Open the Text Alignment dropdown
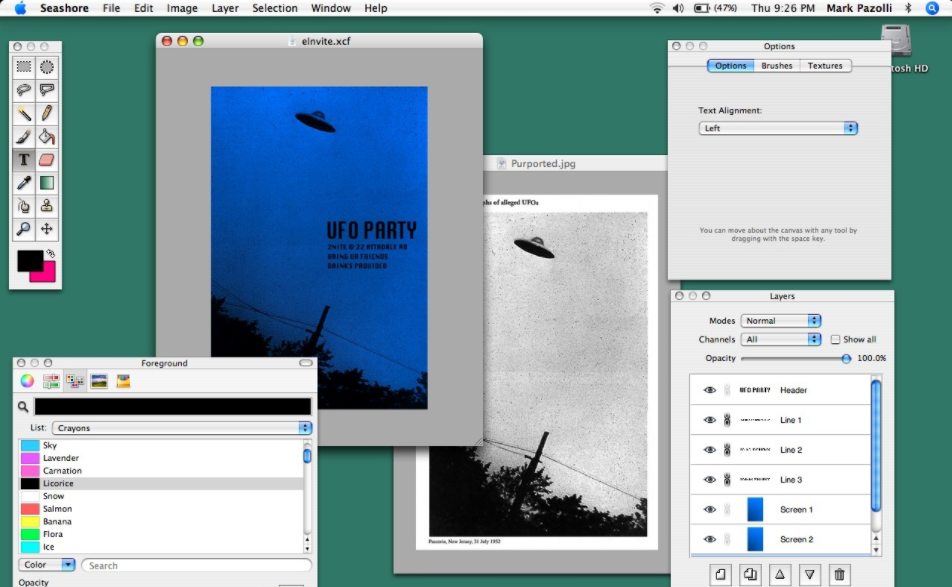Screen dimensions: 952x587 778,128
